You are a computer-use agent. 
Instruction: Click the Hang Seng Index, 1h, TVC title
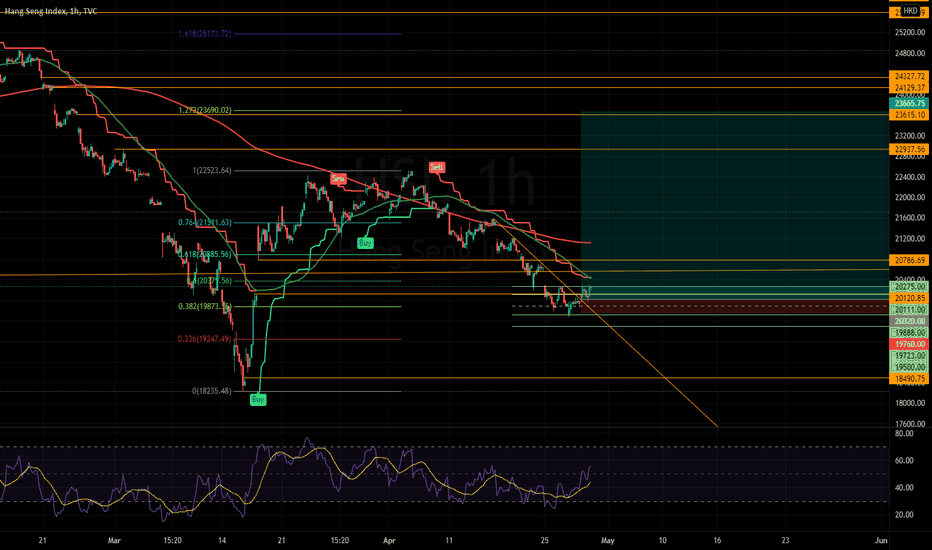[51, 11]
